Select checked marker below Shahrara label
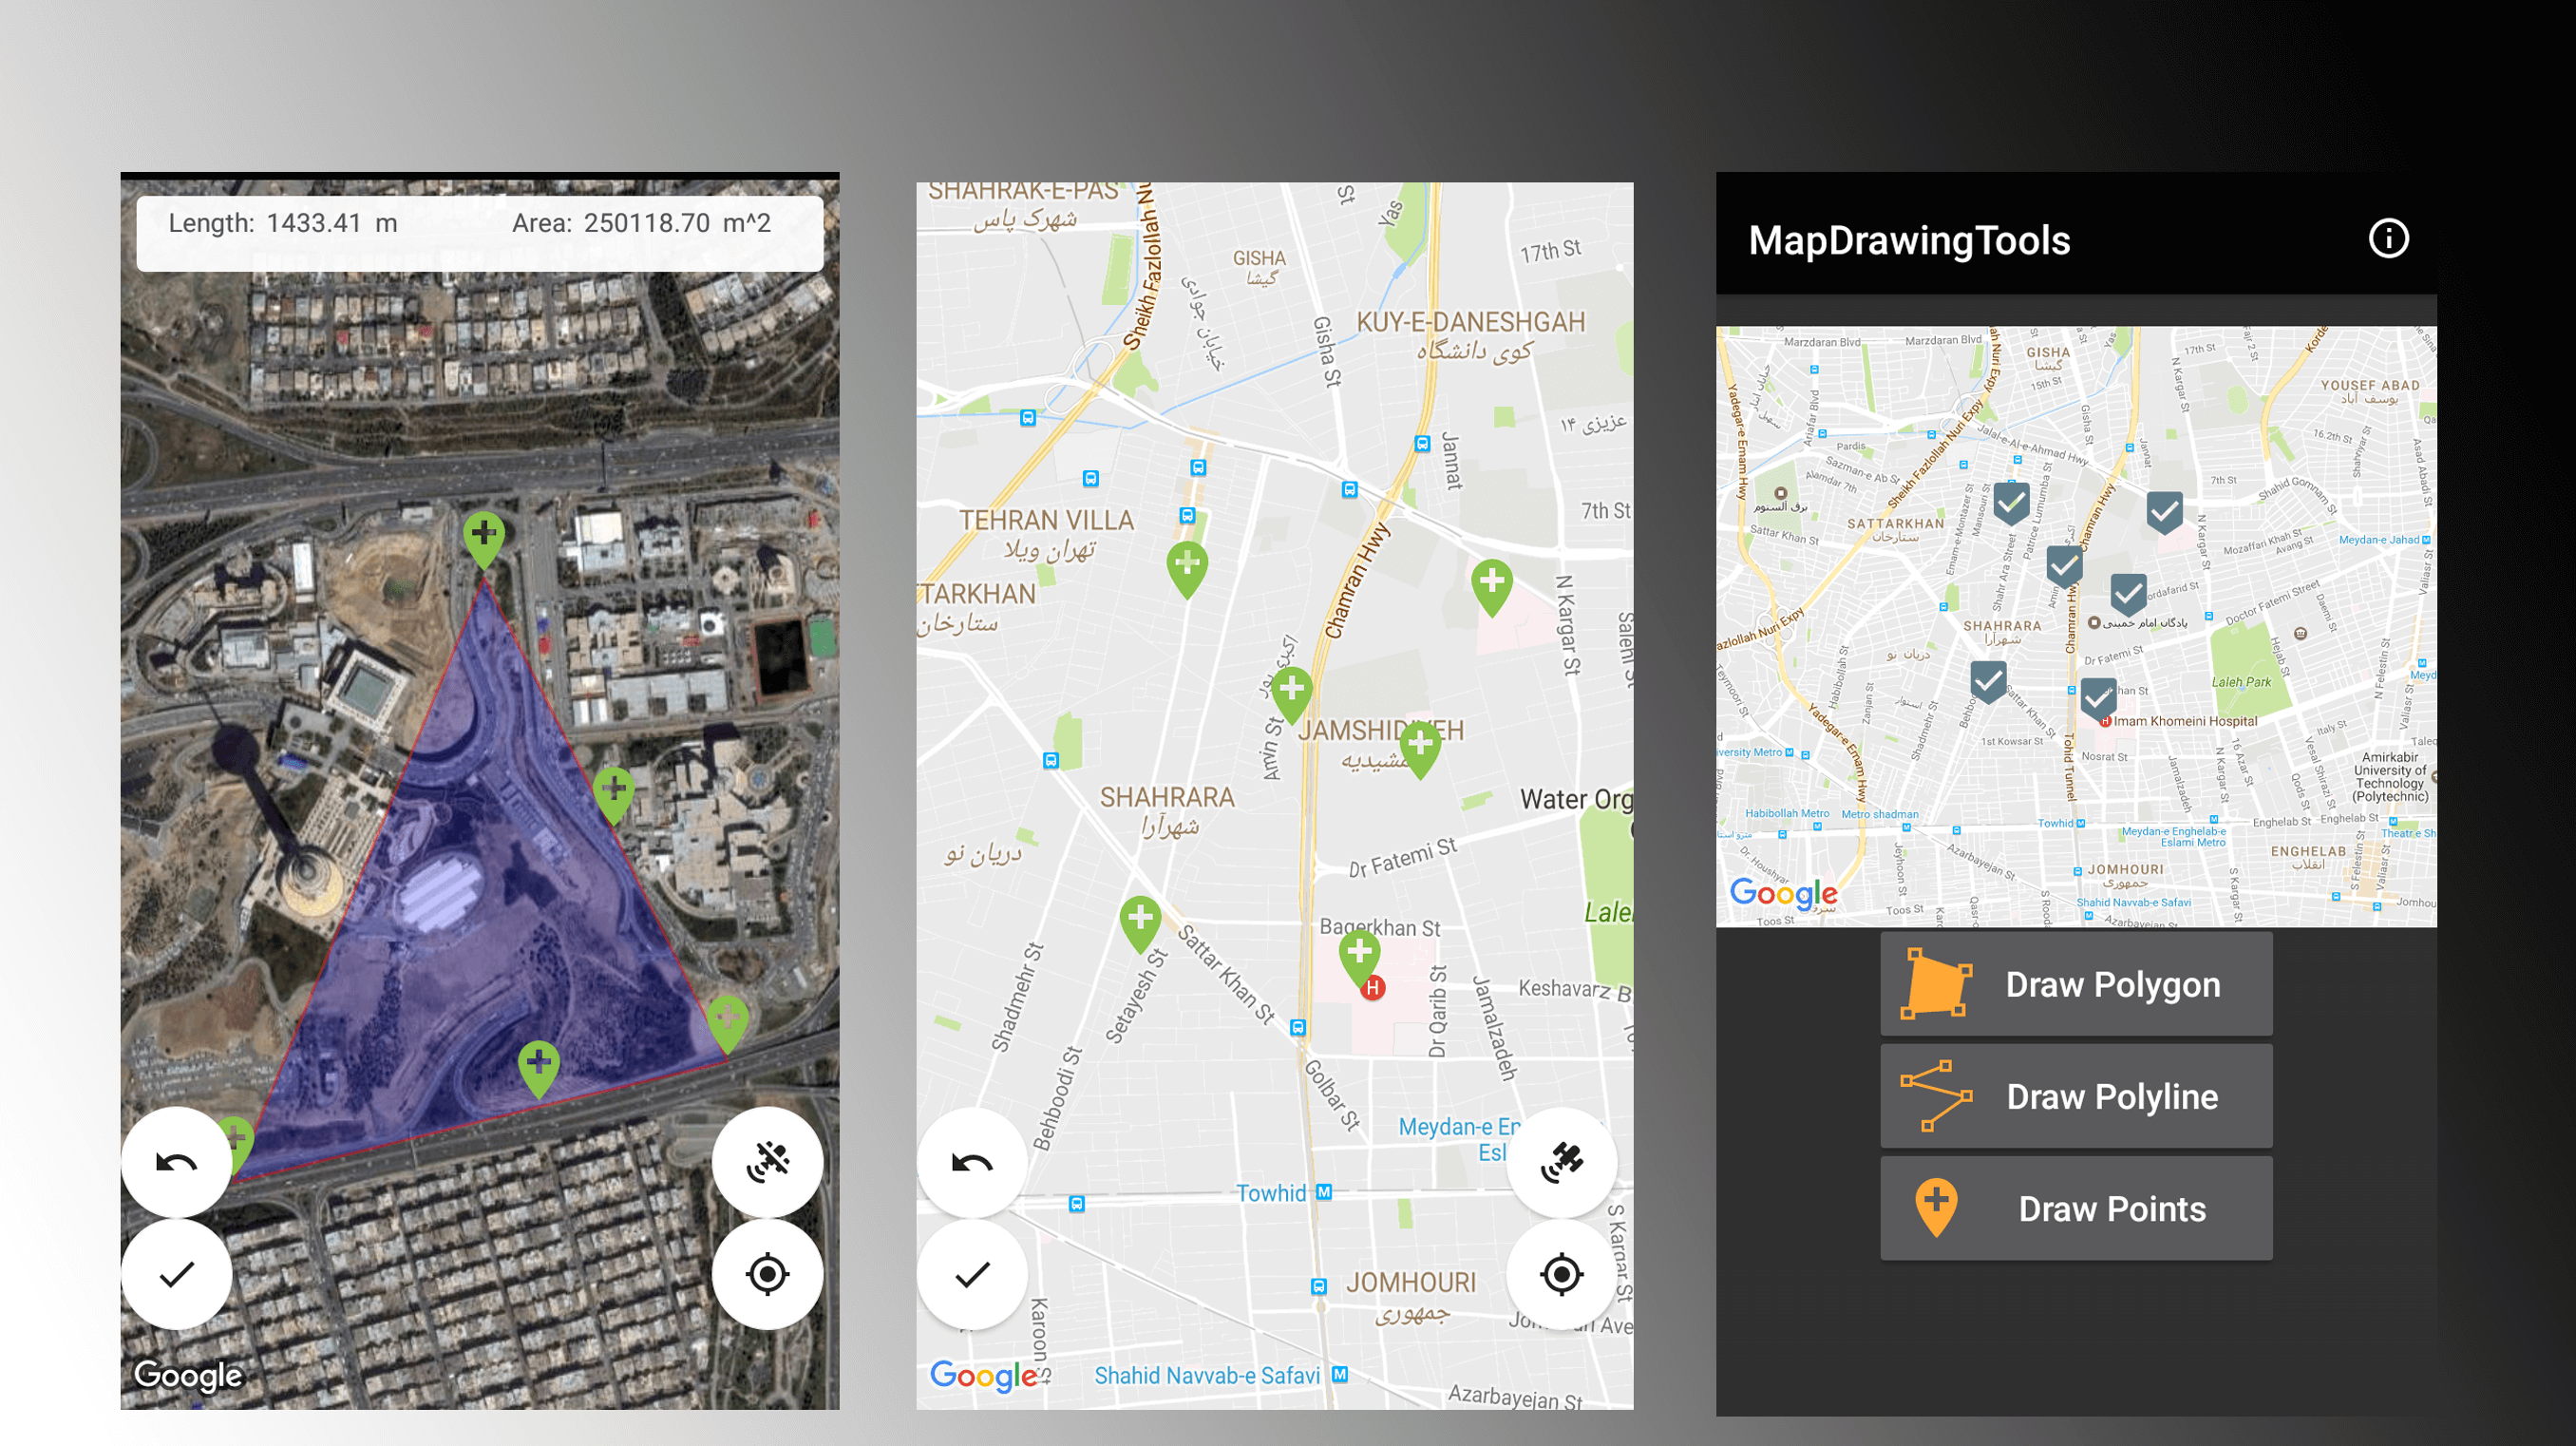The height and width of the screenshot is (1446, 2576). click(1988, 681)
